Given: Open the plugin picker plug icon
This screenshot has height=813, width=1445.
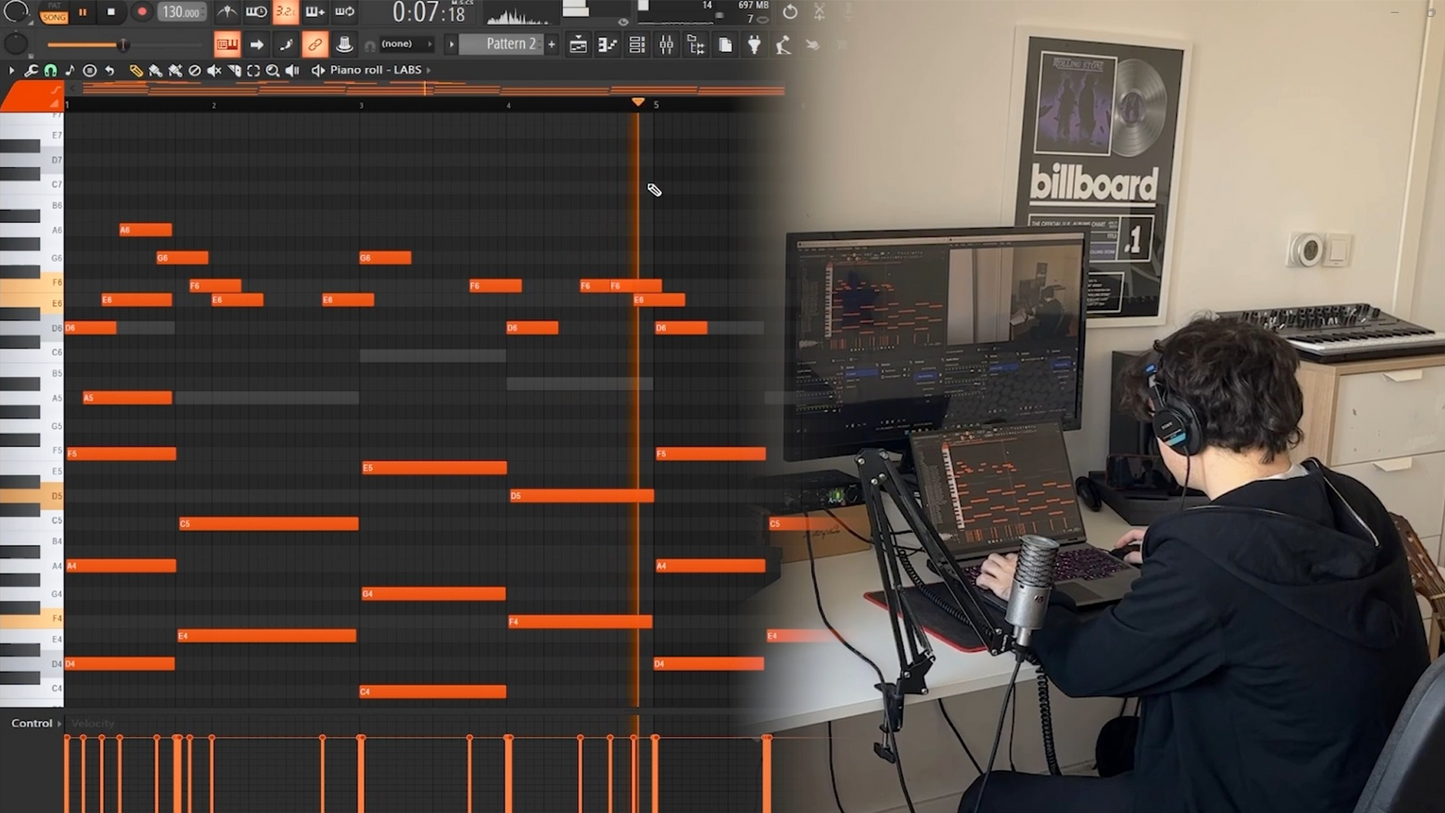Looking at the screenshot, I should [754, 44].
